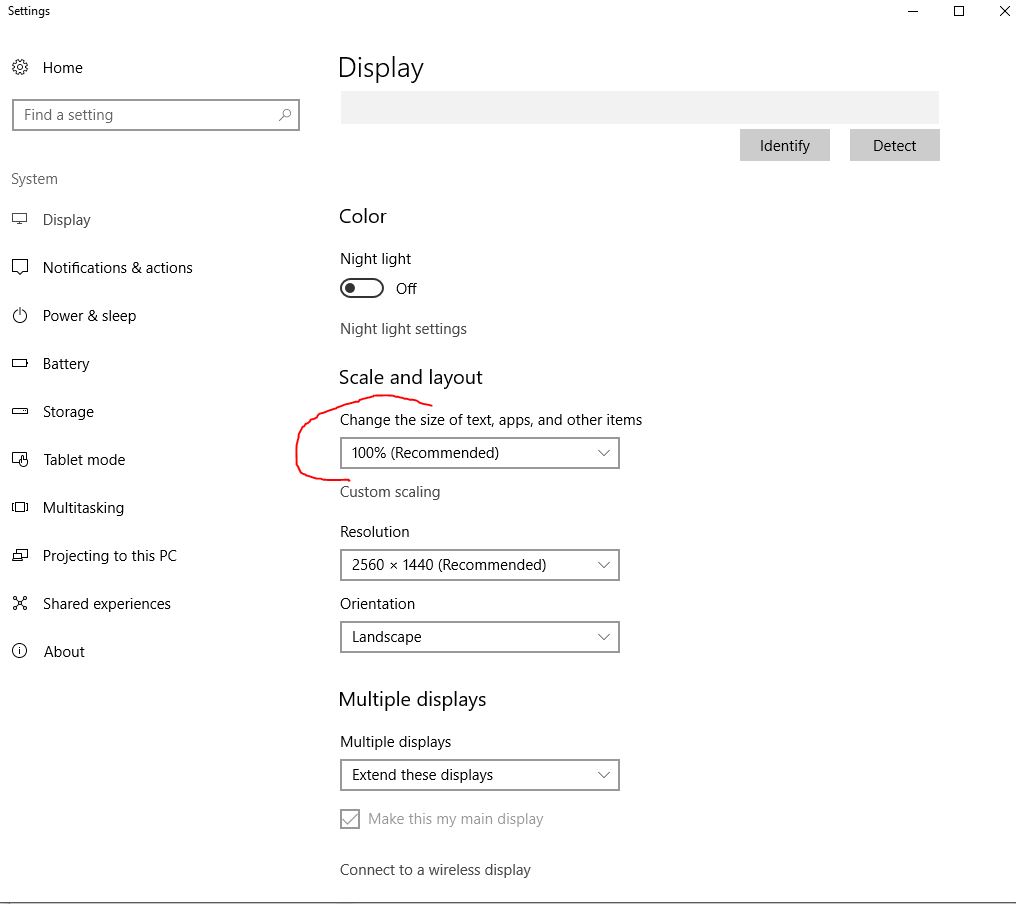
Task: Select the Battery icon in sidebar
Action: pyautogui.click(x=20, y=363)
